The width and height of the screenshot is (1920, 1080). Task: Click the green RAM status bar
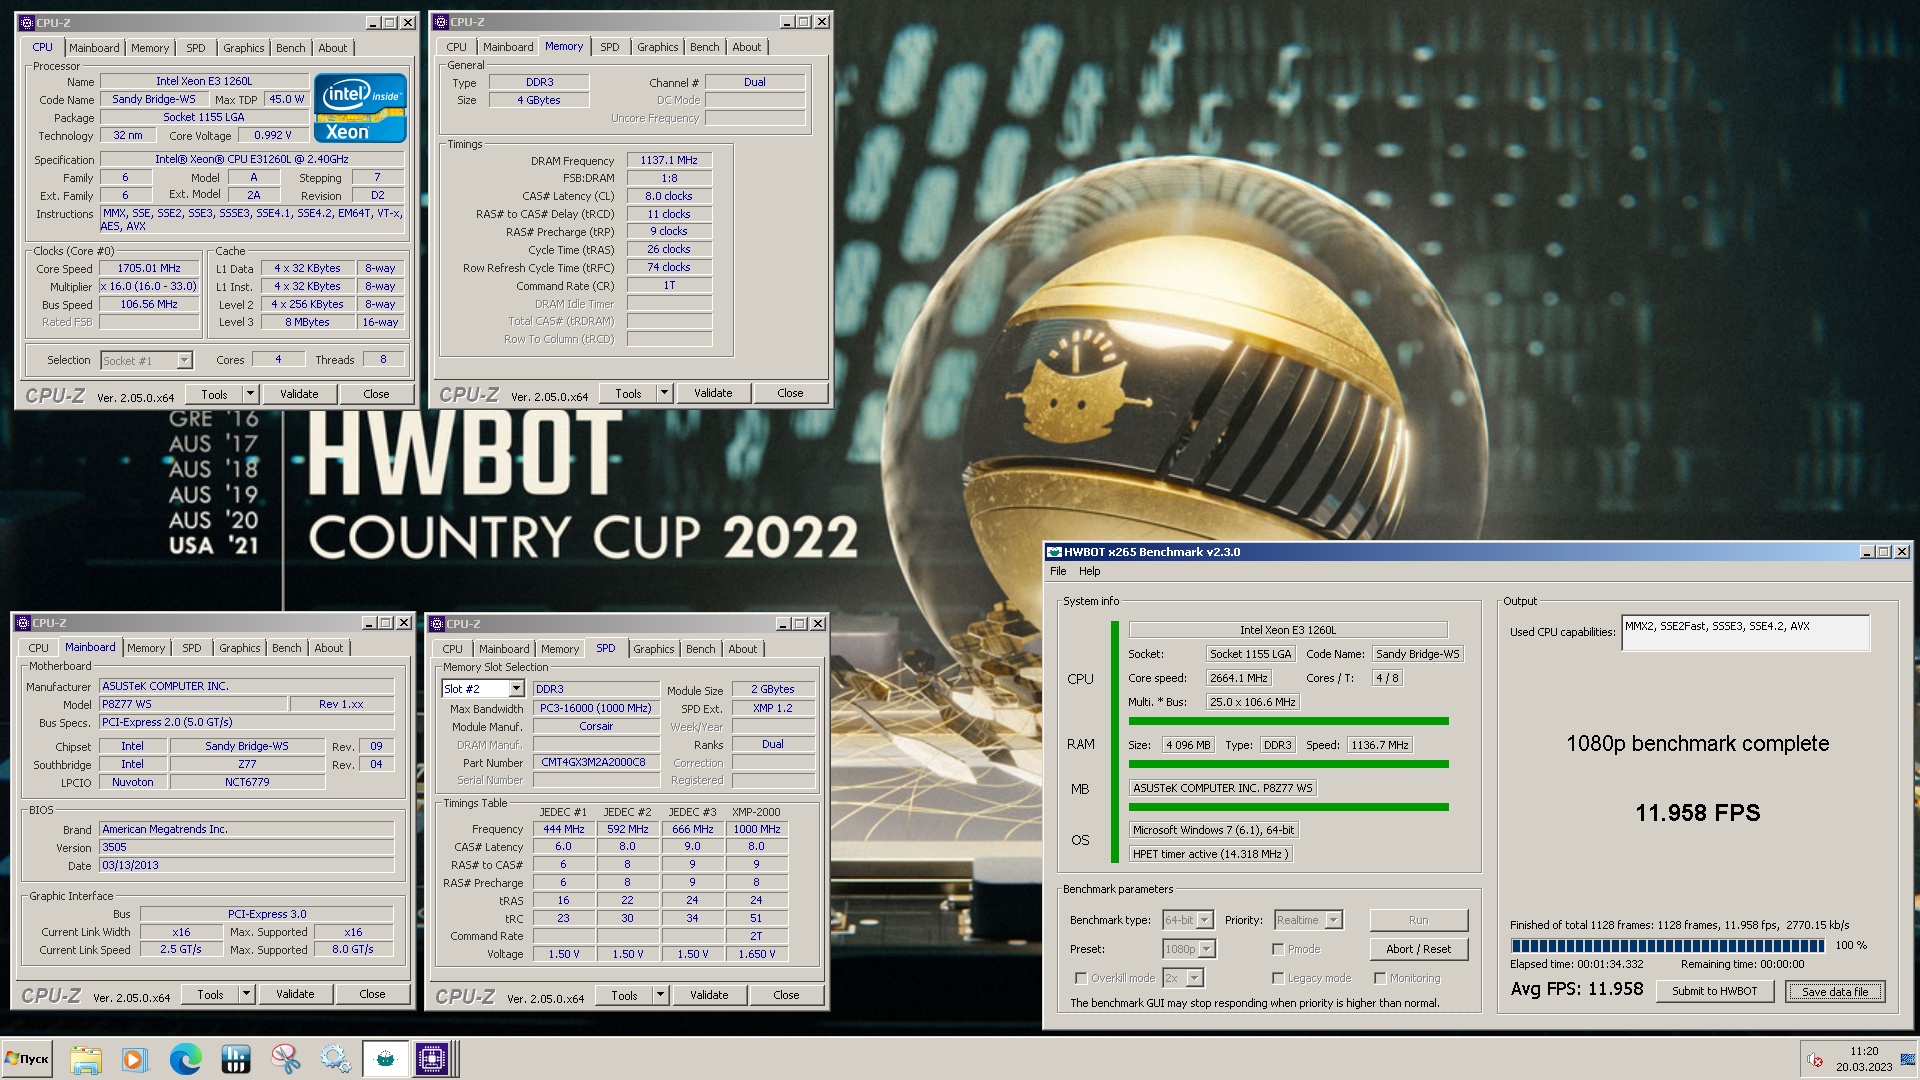tap(1288, 764)
